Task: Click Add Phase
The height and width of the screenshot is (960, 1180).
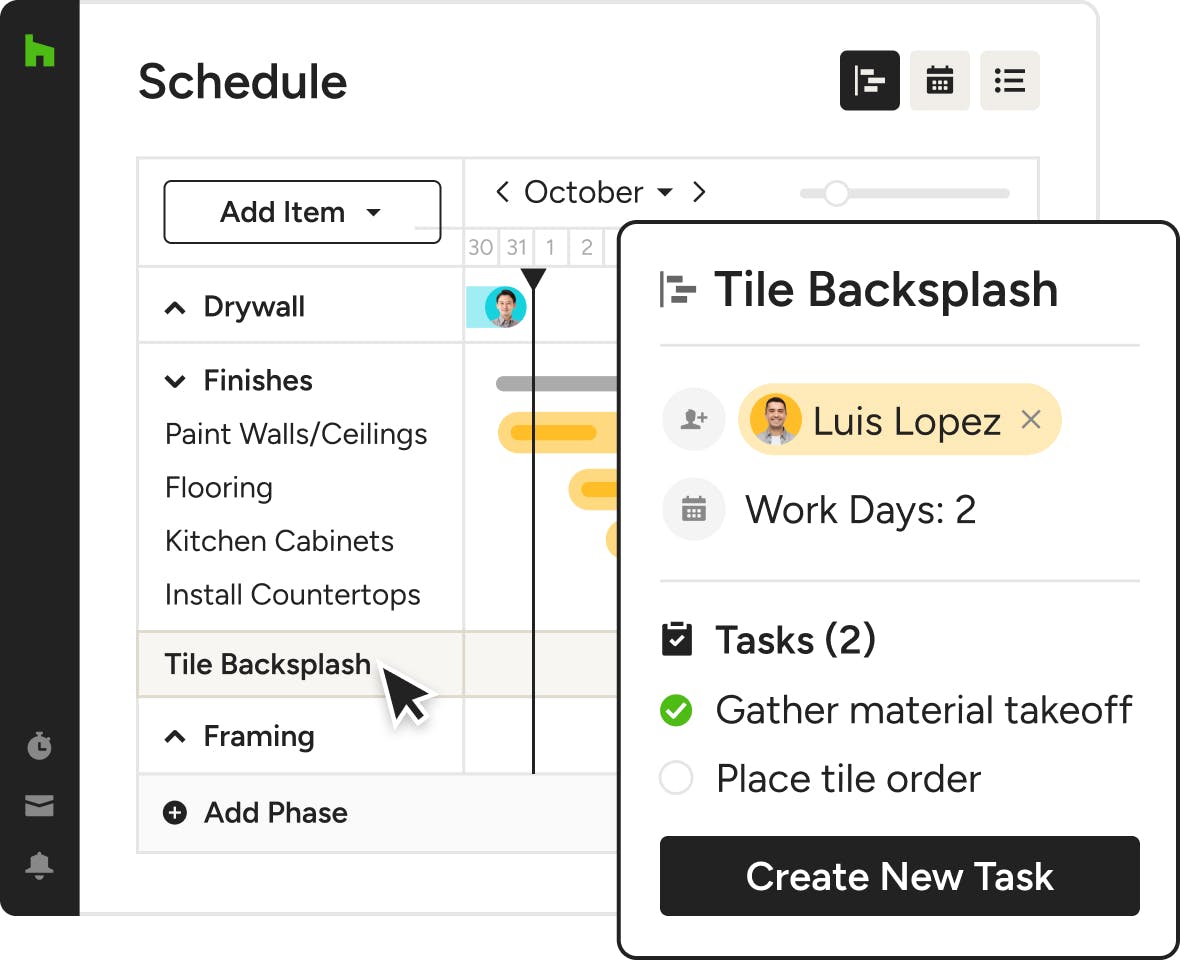Action: click(257, 813)
